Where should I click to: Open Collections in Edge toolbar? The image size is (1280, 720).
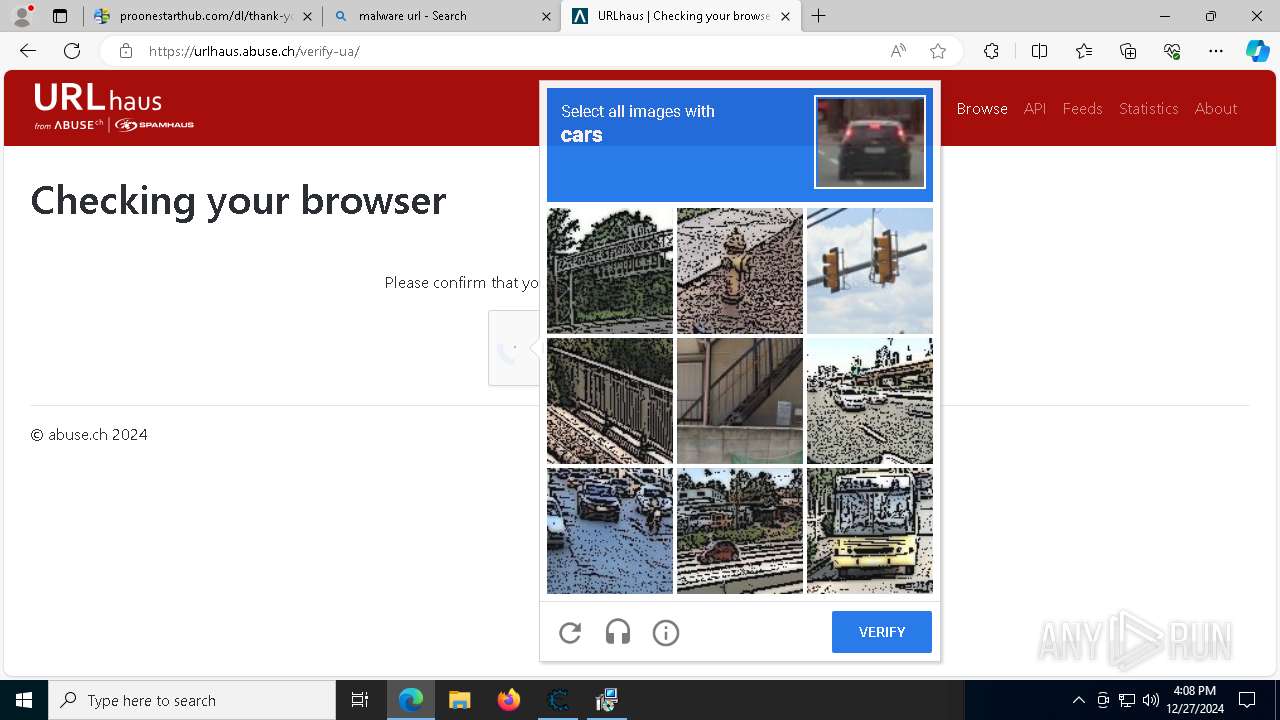[1128, 51]
